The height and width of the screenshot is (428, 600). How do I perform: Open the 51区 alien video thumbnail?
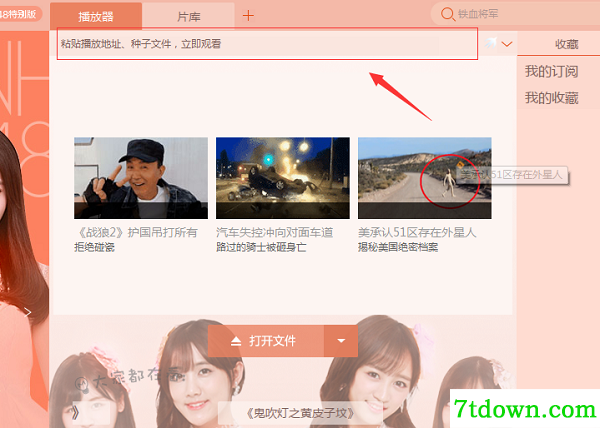point(425,178)
